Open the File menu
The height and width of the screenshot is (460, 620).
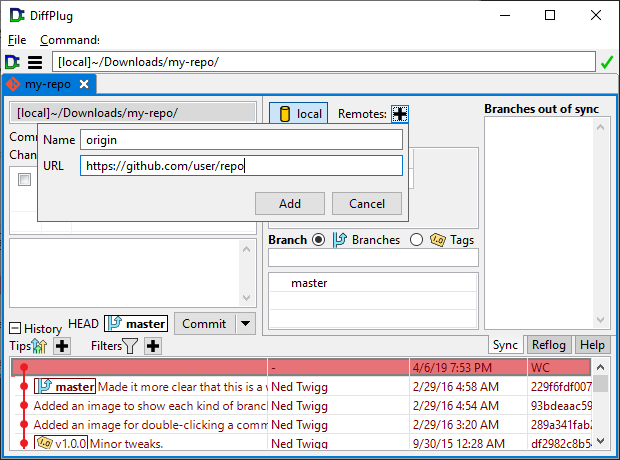coord(17,40)
